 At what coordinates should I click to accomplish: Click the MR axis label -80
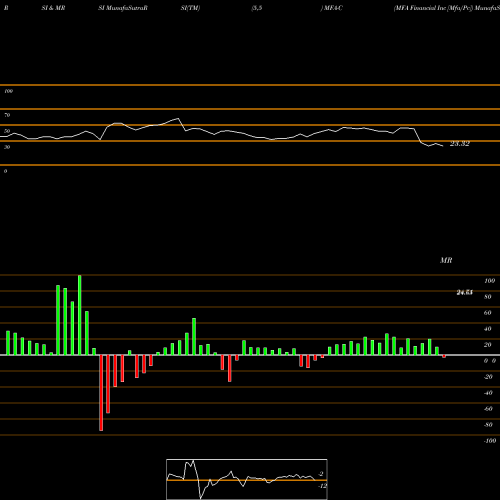pyautogui.click(x=488, y=425)
